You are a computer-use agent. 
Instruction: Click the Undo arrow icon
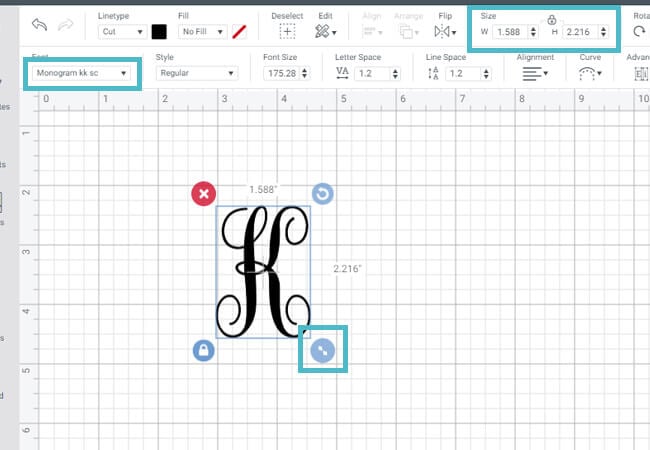point(40,25)
